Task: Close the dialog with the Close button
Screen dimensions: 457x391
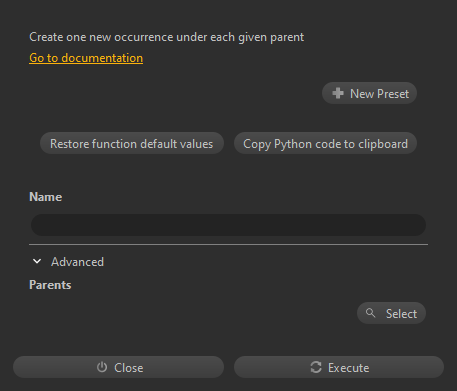Action: point(118,367)
